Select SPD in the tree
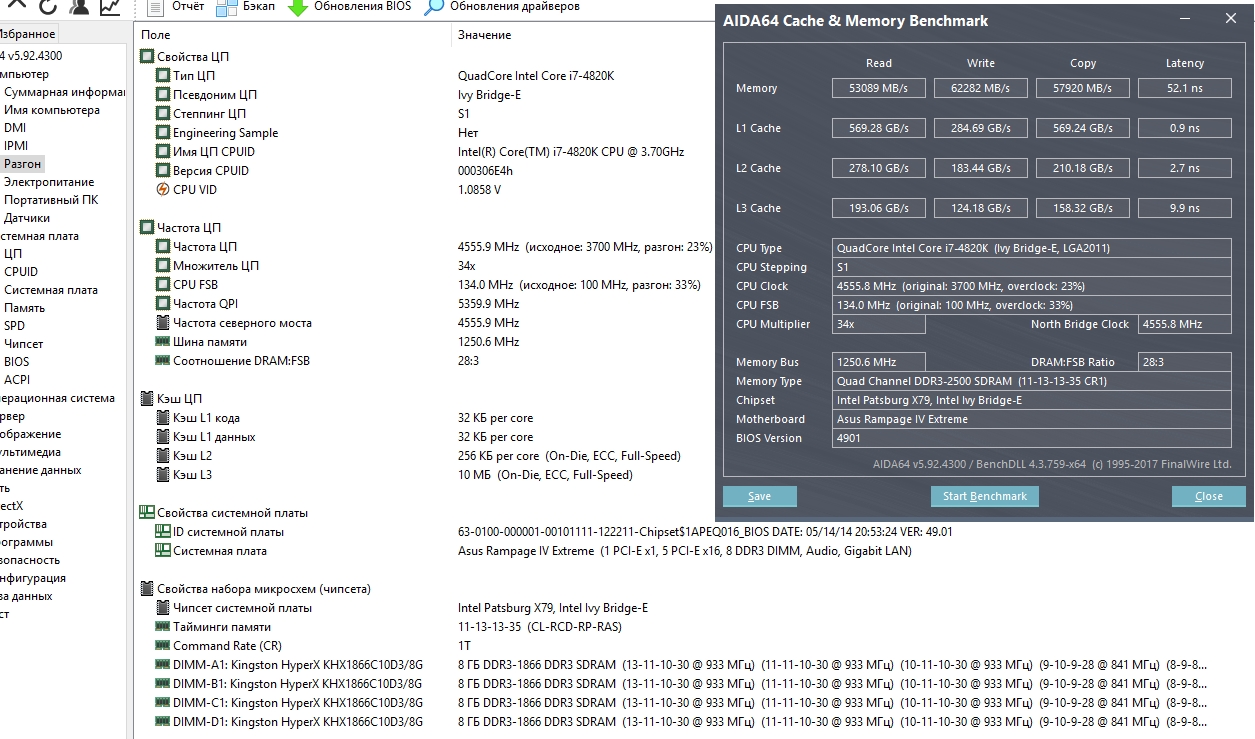 15,326
